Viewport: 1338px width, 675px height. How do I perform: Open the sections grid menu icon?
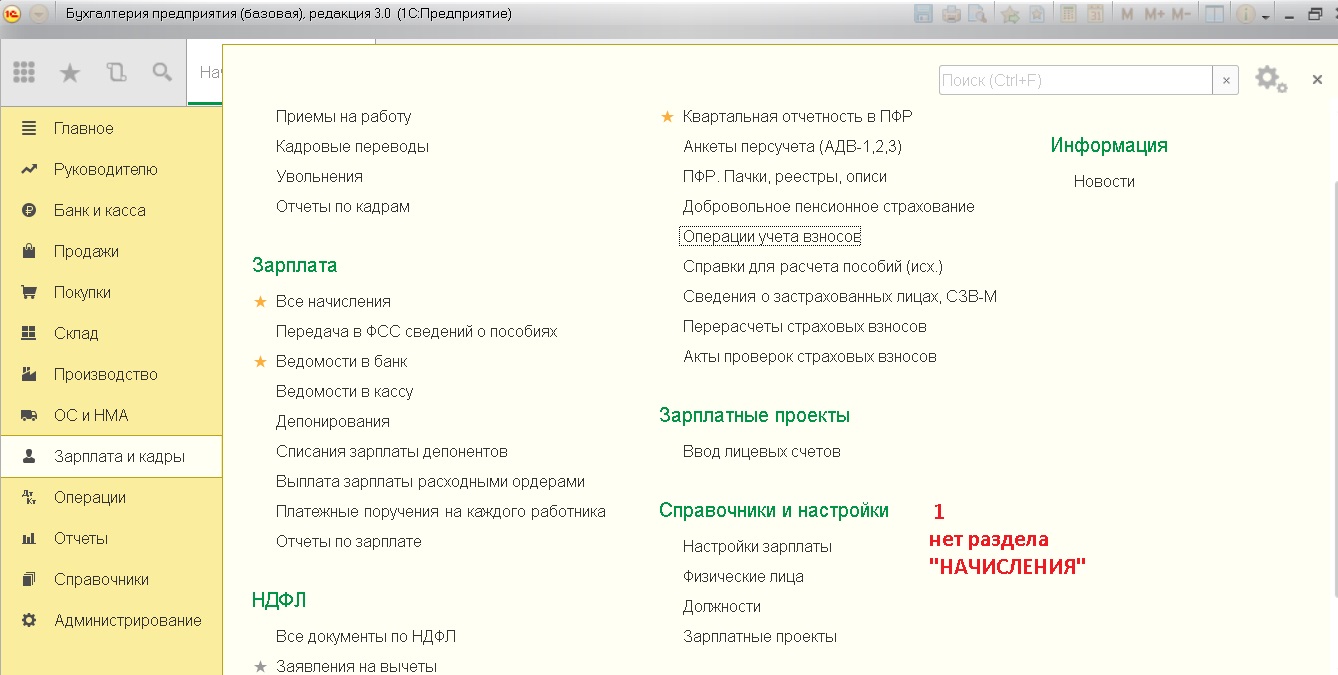(x=24, y=72)
